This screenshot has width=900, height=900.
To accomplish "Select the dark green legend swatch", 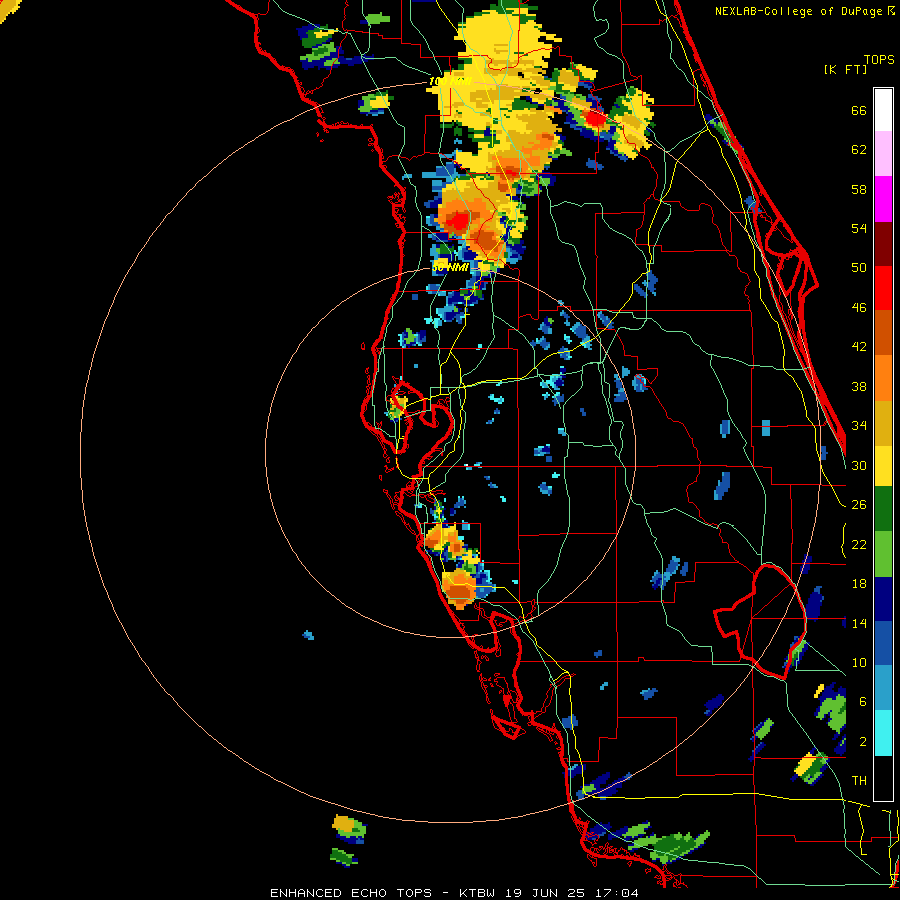I will pyautogui.click(x=883, y=509).
